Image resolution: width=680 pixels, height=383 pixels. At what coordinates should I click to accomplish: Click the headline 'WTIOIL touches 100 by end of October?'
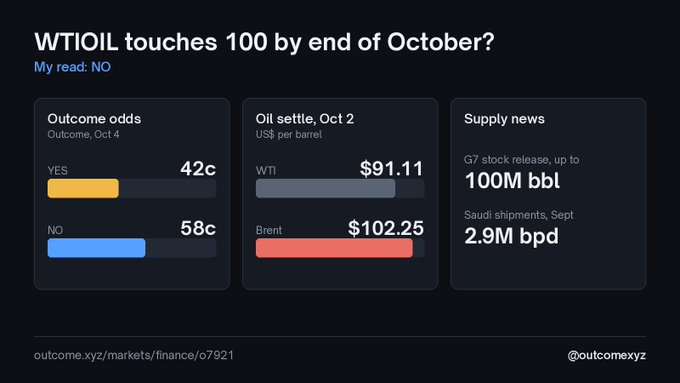(x=264, y=42)
